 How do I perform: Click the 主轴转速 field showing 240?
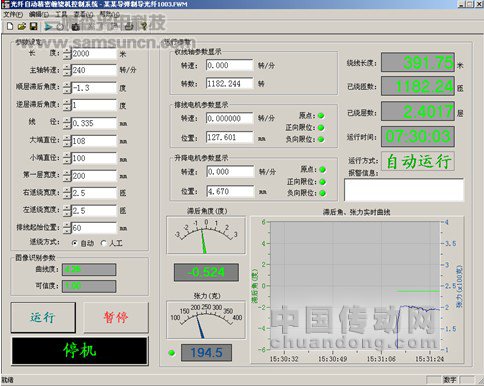click(94, 70)
